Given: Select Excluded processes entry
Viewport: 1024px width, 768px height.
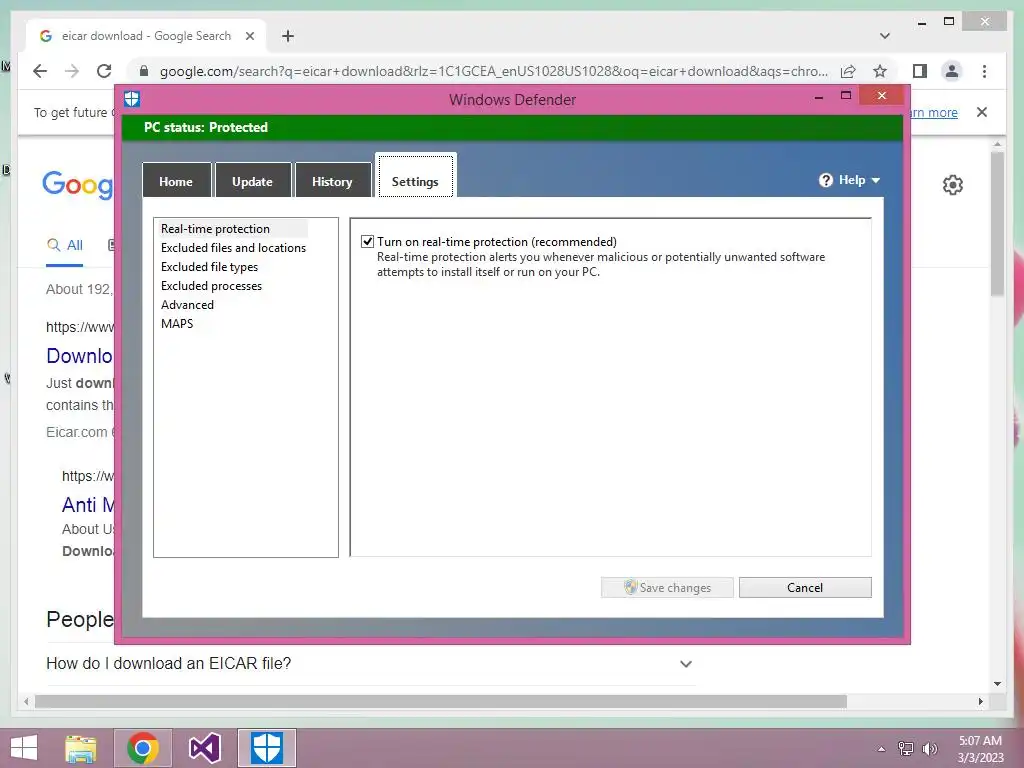Looking at the screenshot, I should pos(212,285).
